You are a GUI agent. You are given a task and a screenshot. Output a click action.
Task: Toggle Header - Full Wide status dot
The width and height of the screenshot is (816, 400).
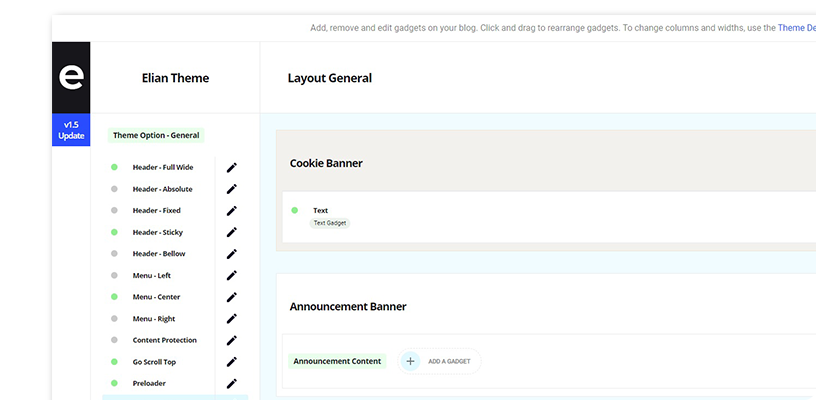click(114, 167)
